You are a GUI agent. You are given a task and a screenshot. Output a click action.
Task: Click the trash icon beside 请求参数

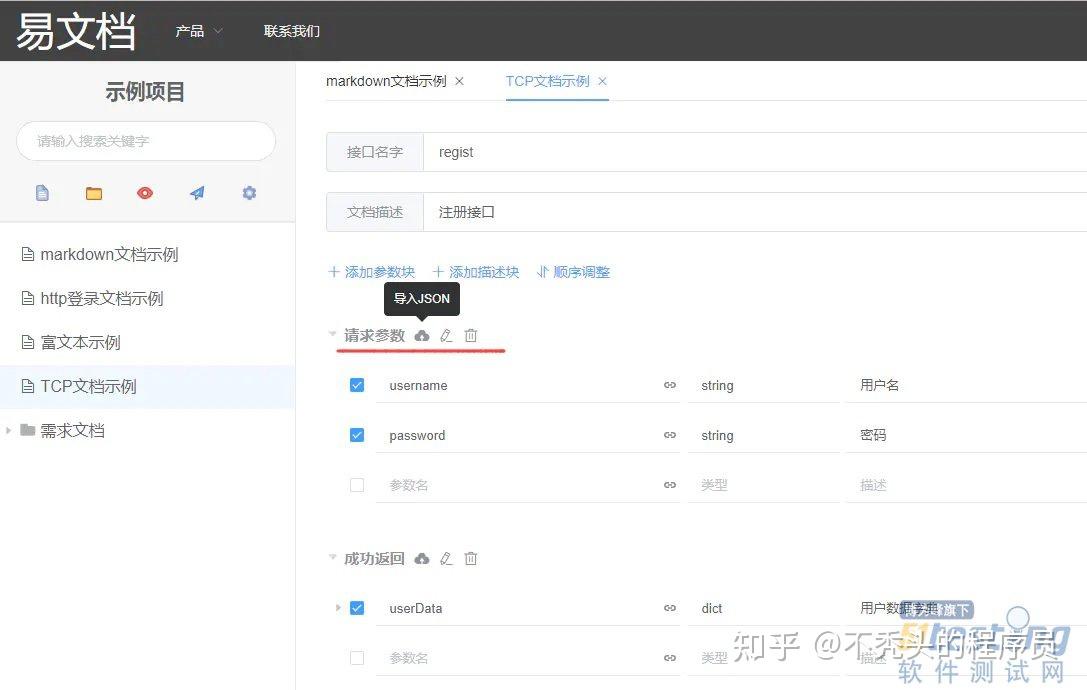471,336
